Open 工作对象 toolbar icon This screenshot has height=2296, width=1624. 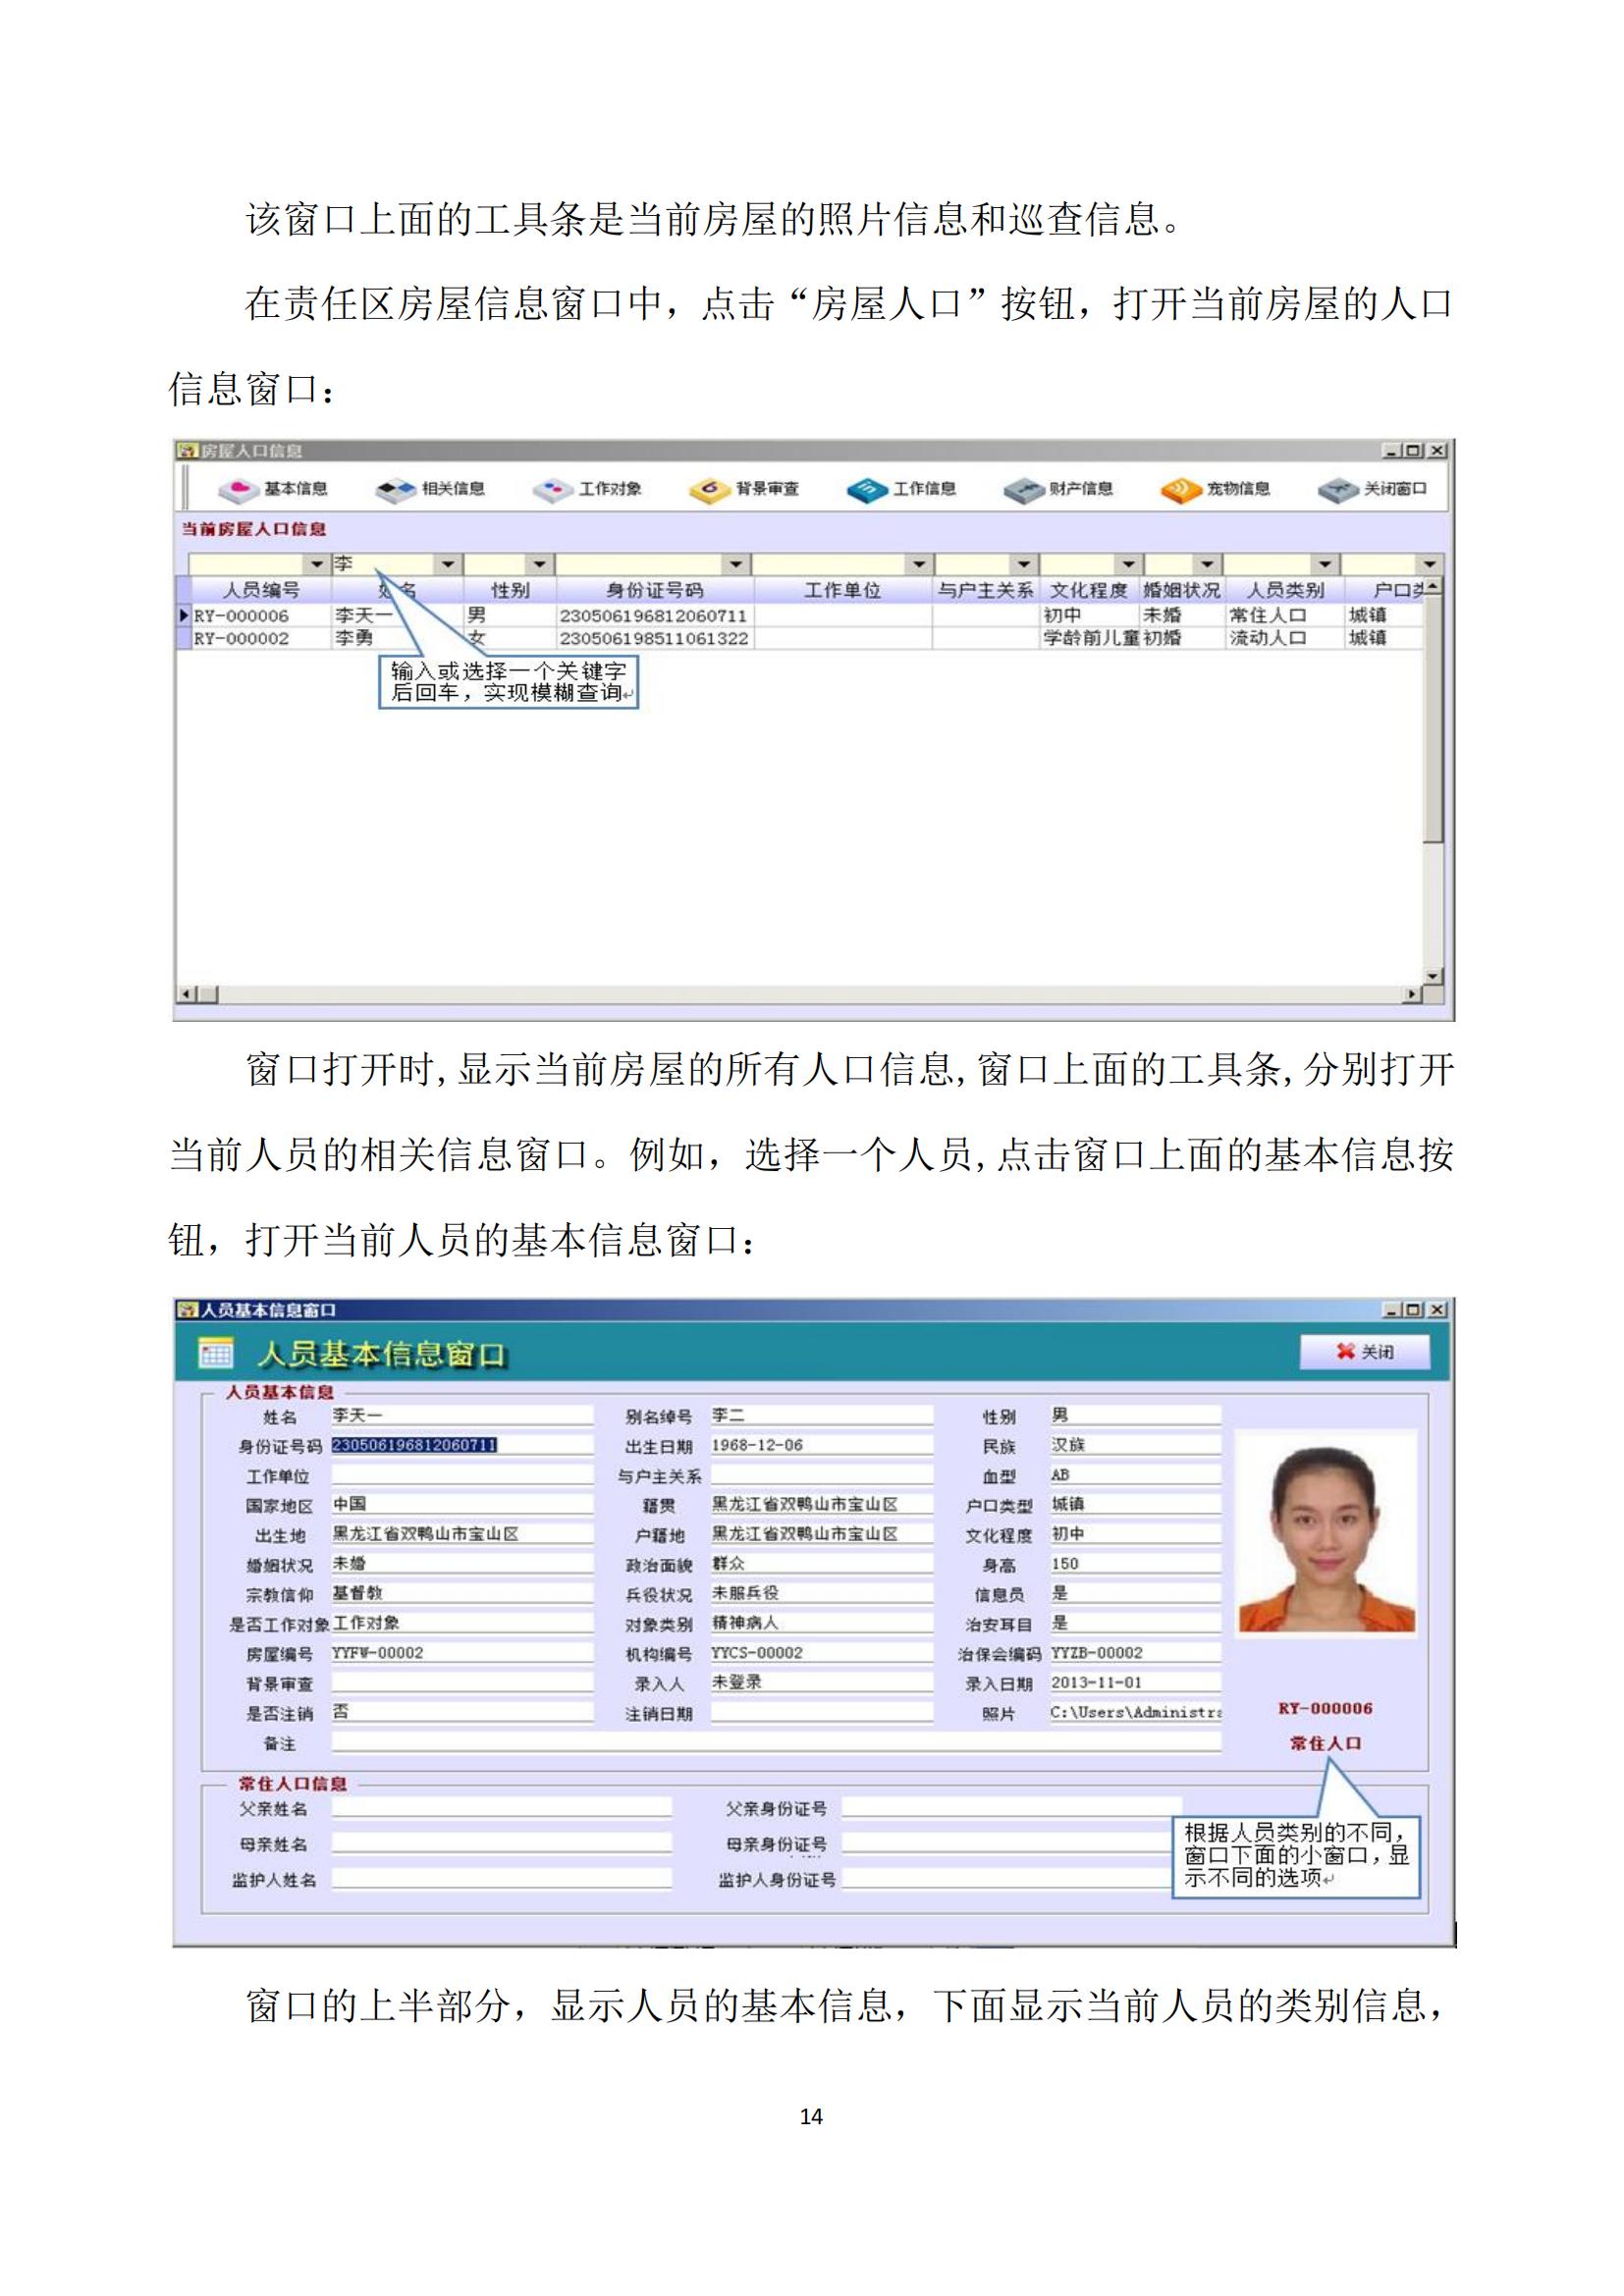click(587, 489)
